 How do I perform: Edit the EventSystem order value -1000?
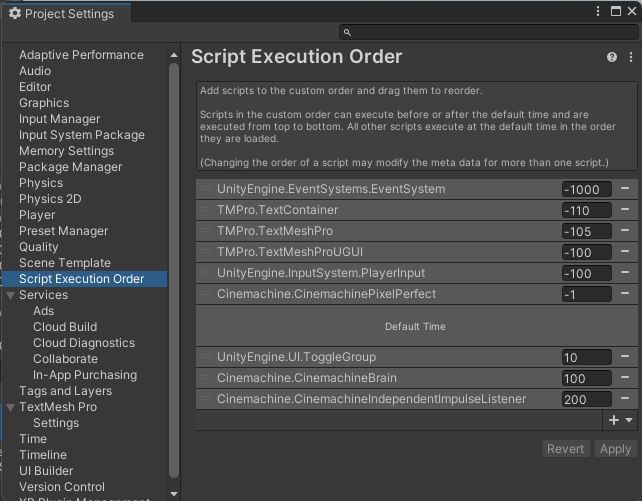point(586,190)
